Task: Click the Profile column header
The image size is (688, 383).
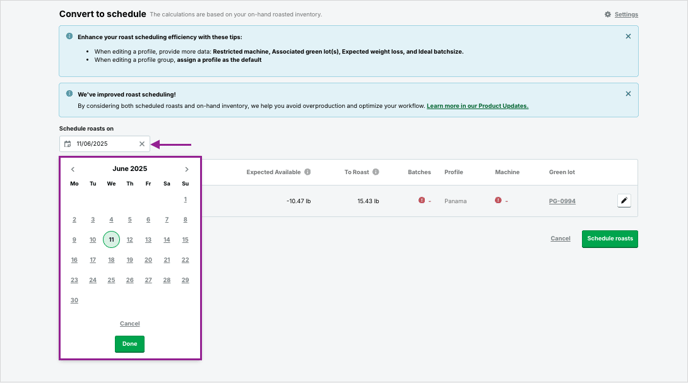Action: (x=454, y=172)
